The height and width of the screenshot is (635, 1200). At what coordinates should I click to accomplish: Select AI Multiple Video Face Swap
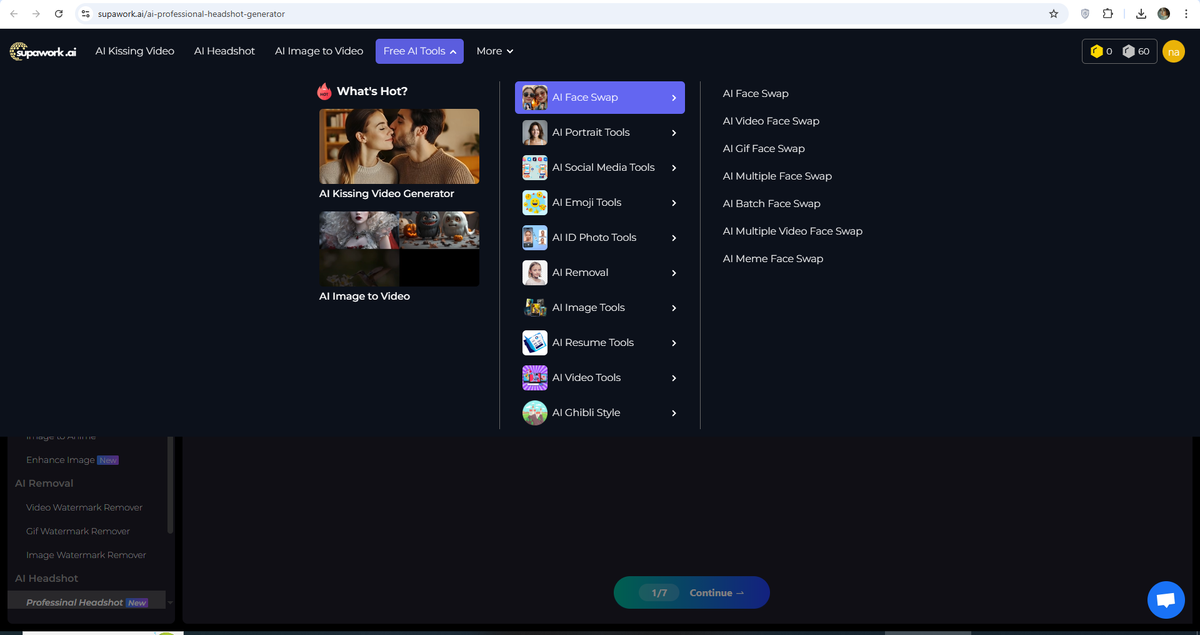coord(793,231)
